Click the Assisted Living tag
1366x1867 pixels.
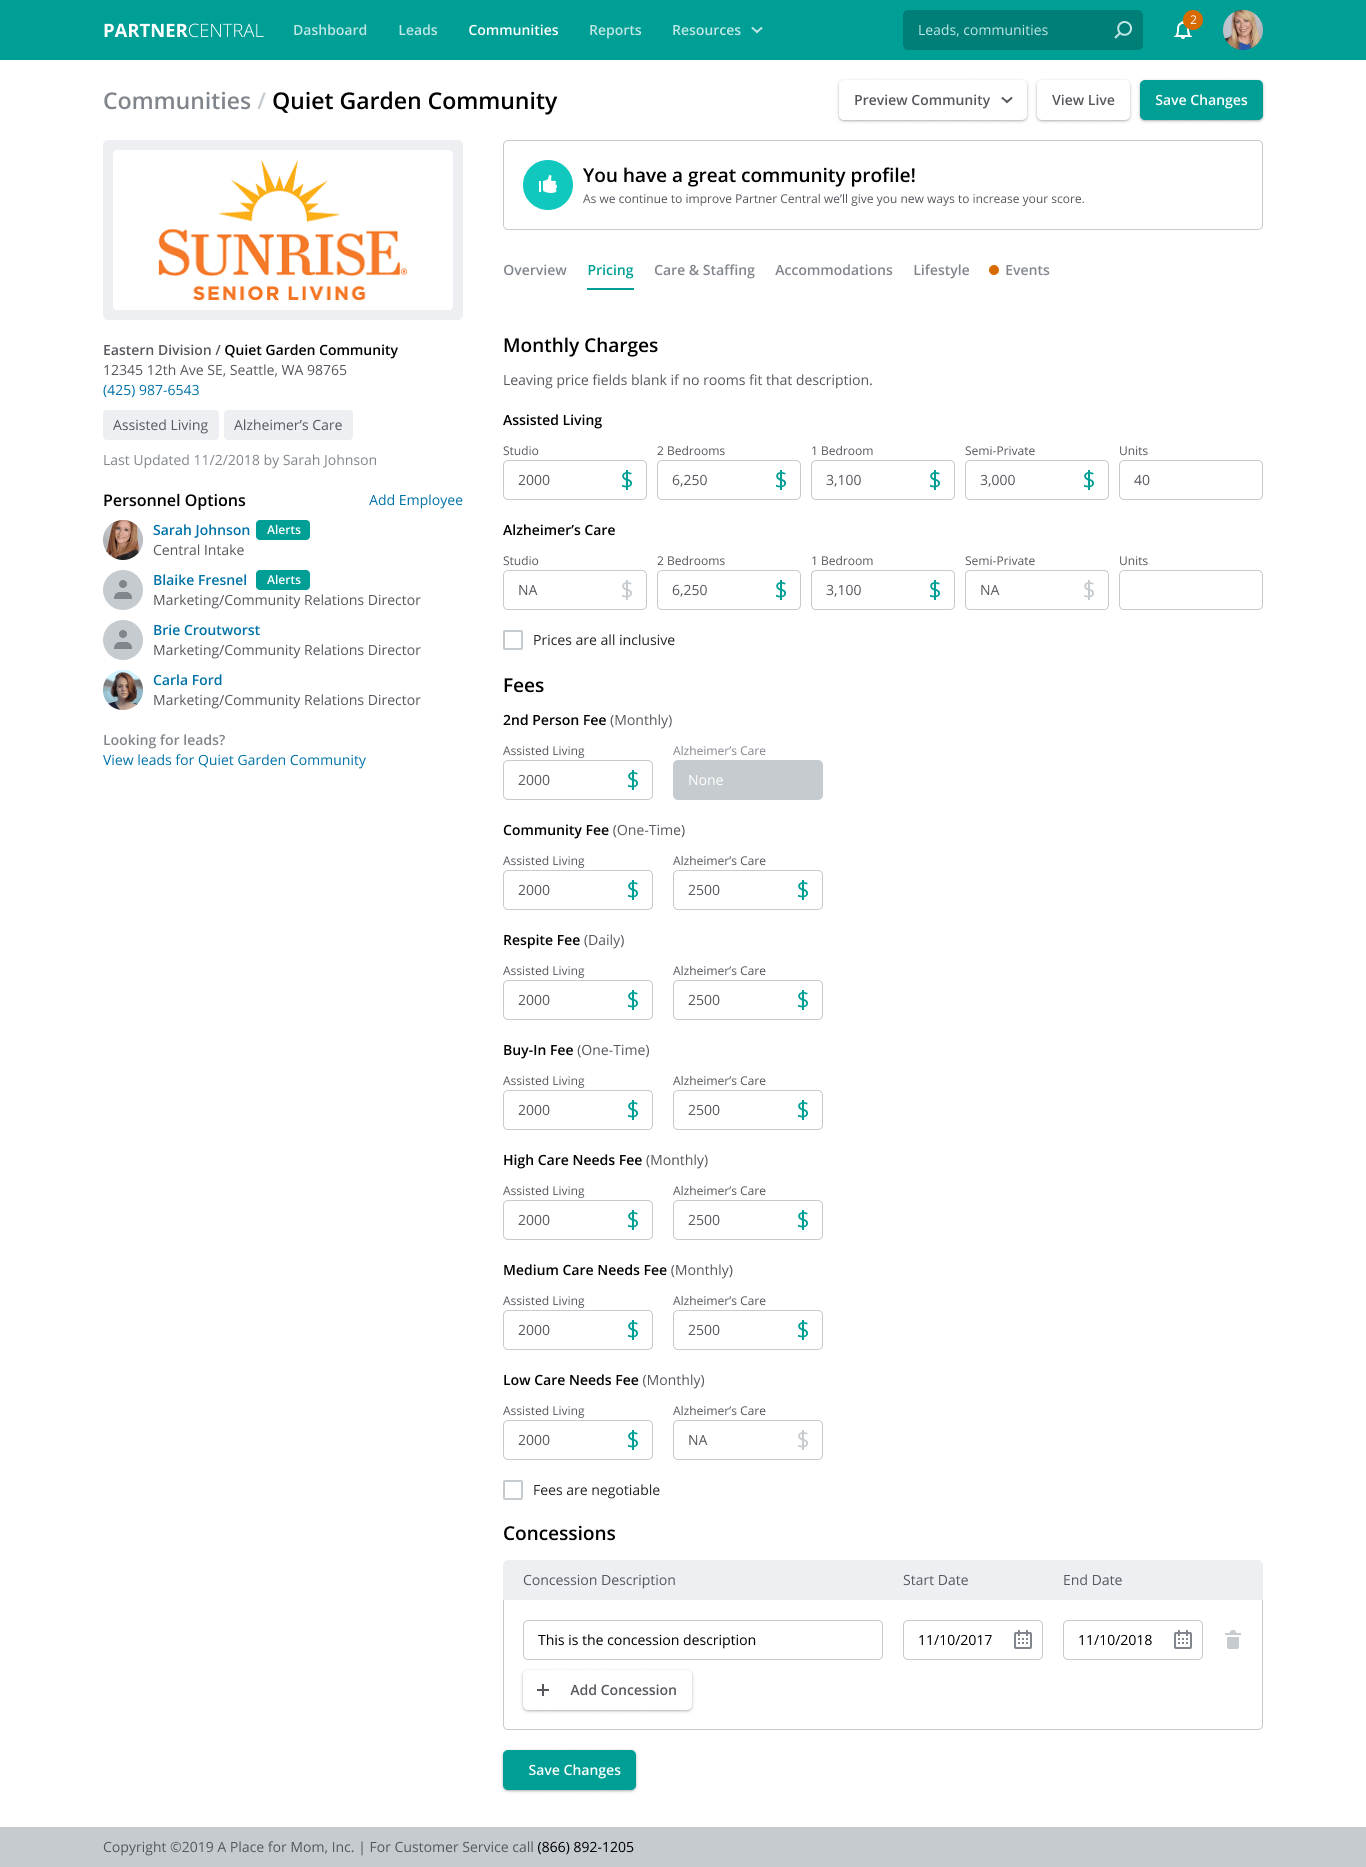pyautogui.click(x=161, y=425)
